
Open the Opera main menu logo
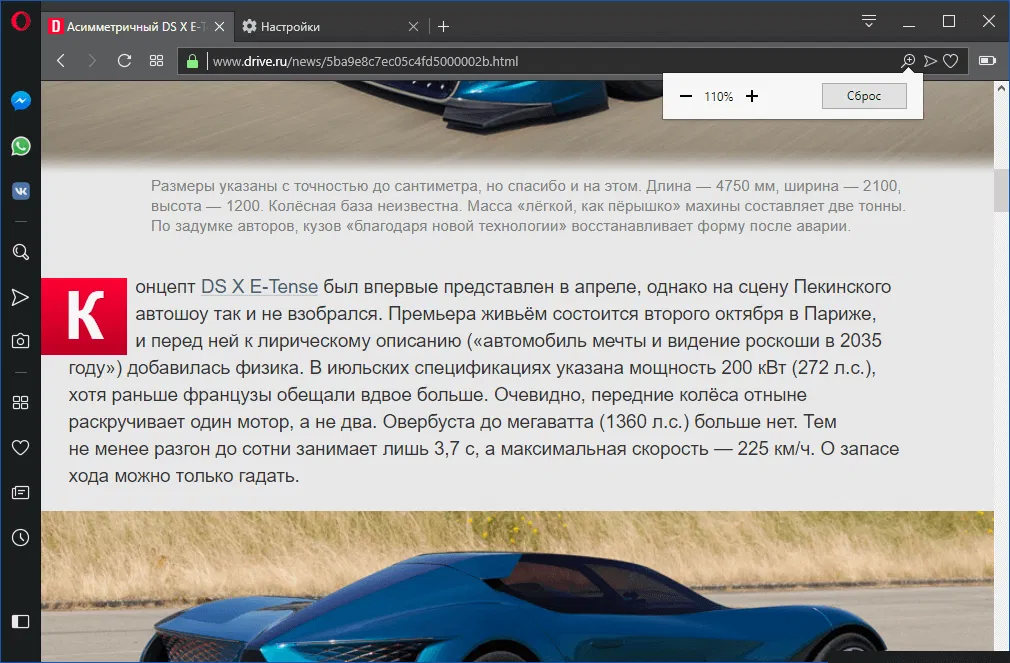point(21,21)
